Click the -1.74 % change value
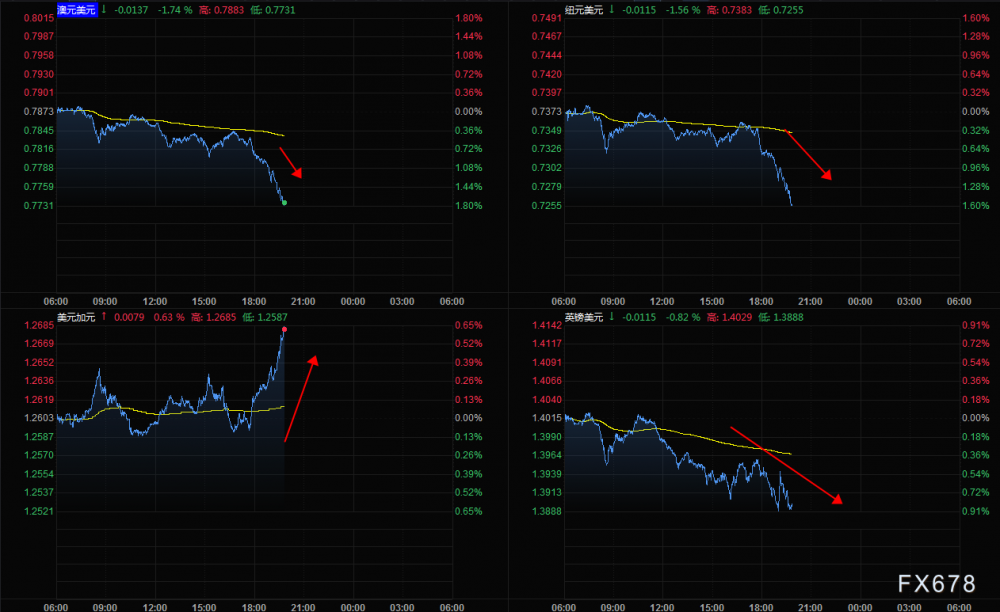Screen dimensions: 1000x612 click(175, 10)
